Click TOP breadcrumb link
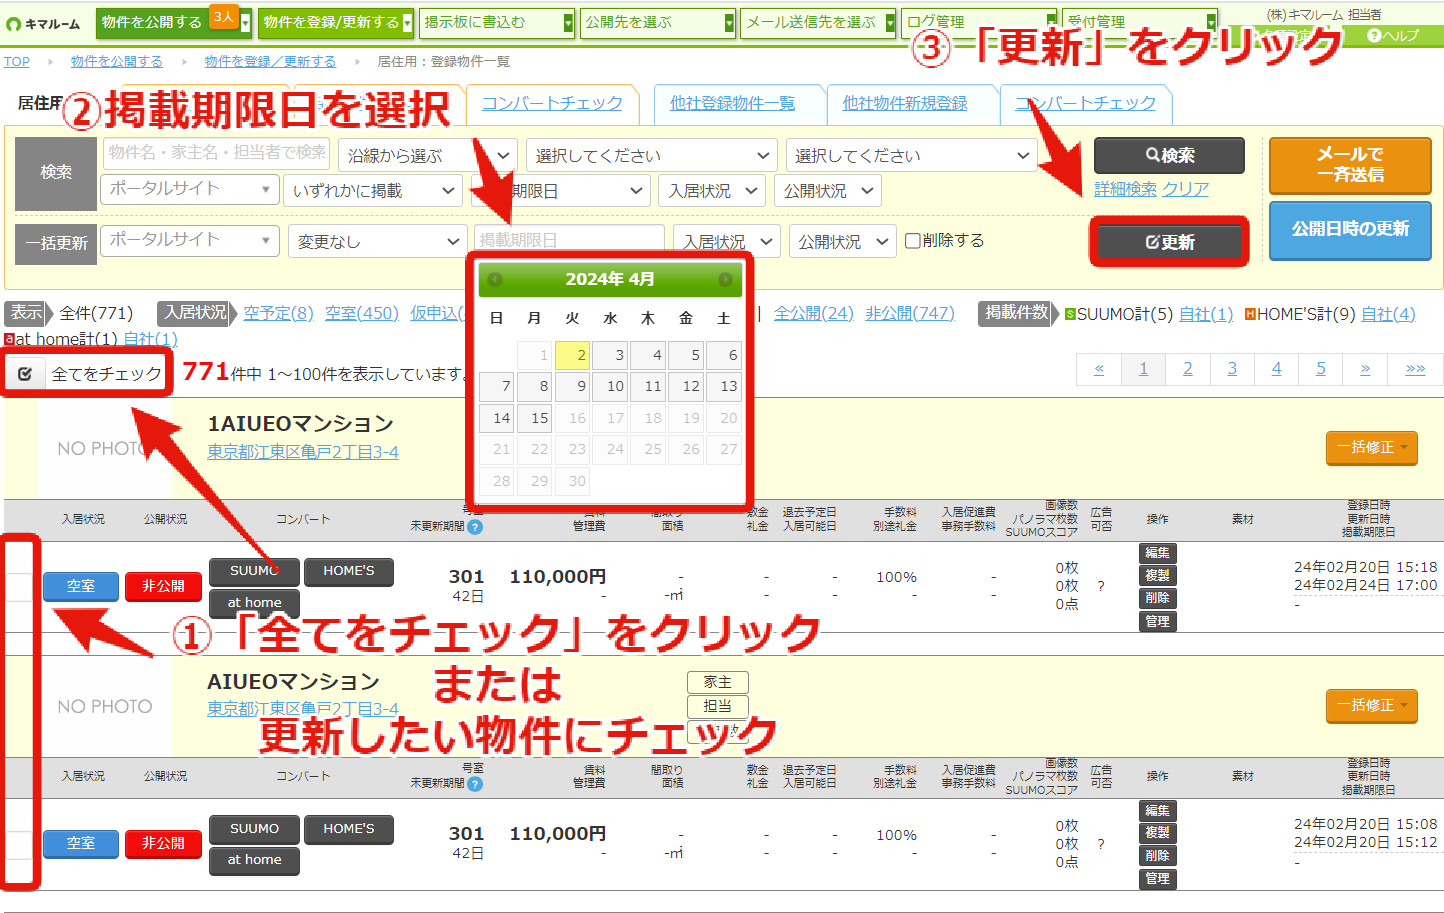Screen dimensions: 1444x913 coord(17,61)
